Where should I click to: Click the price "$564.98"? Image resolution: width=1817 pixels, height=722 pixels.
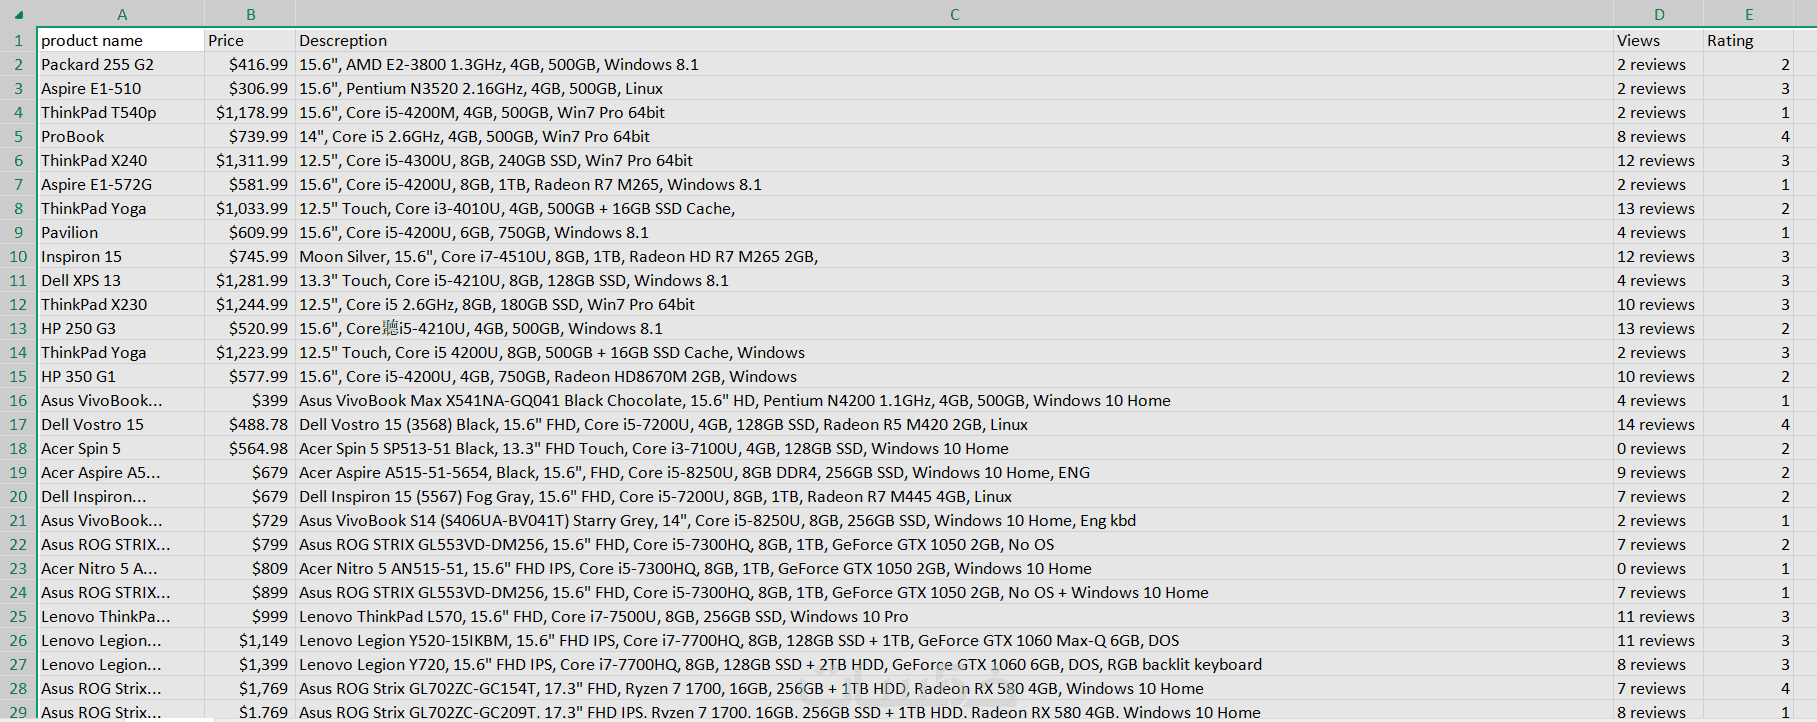tap(250, 448)
